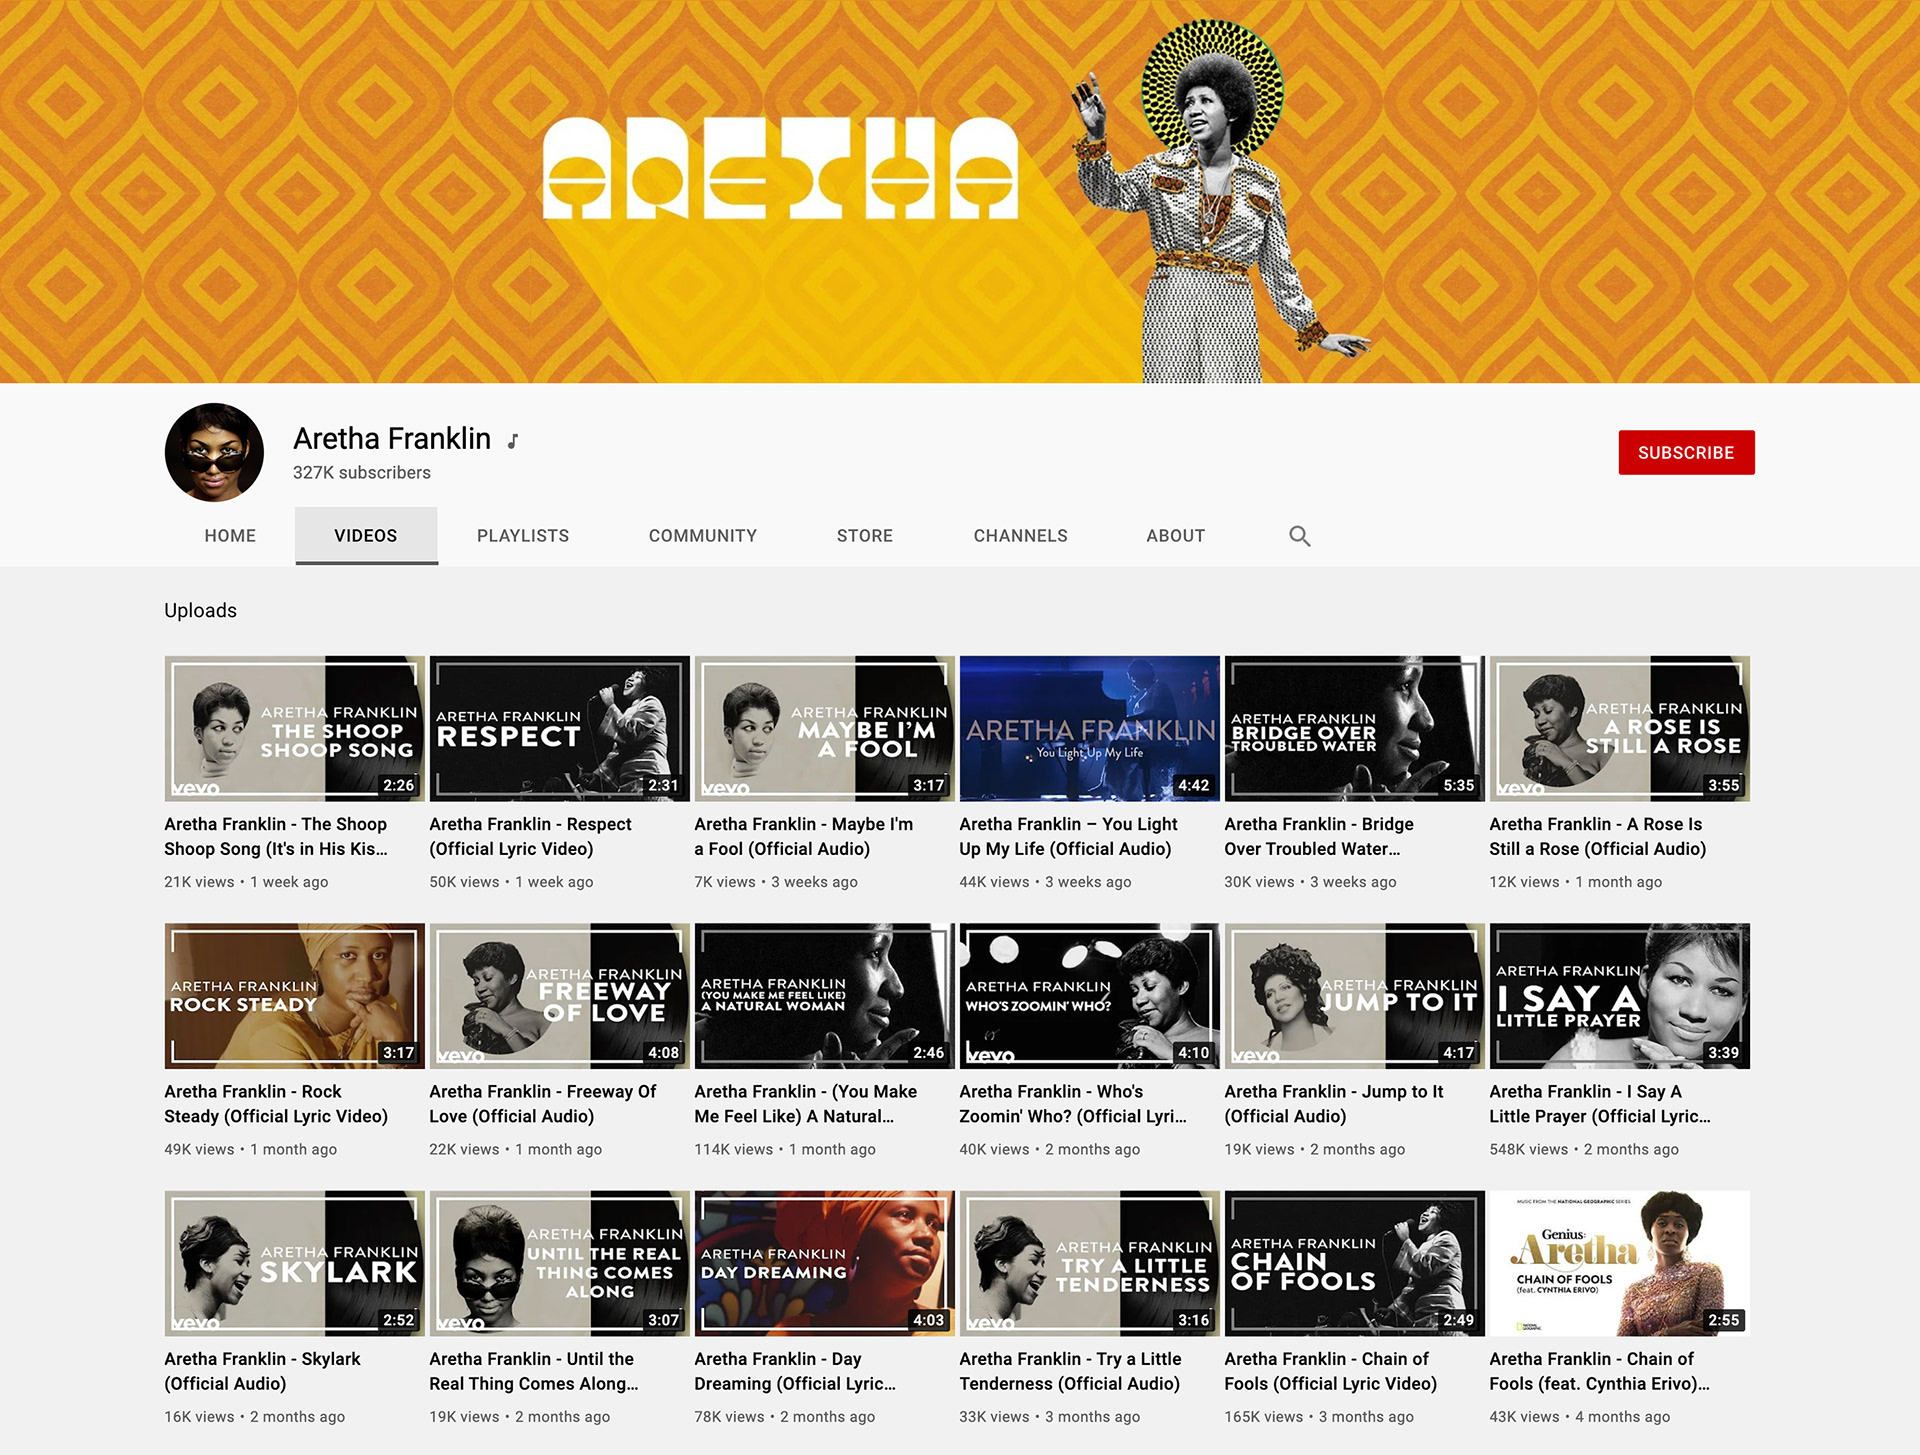Viewport: 1920px width, 1455px height.
Task: Open the Jump to It thumbnail
Action: tap(1354, 996)
